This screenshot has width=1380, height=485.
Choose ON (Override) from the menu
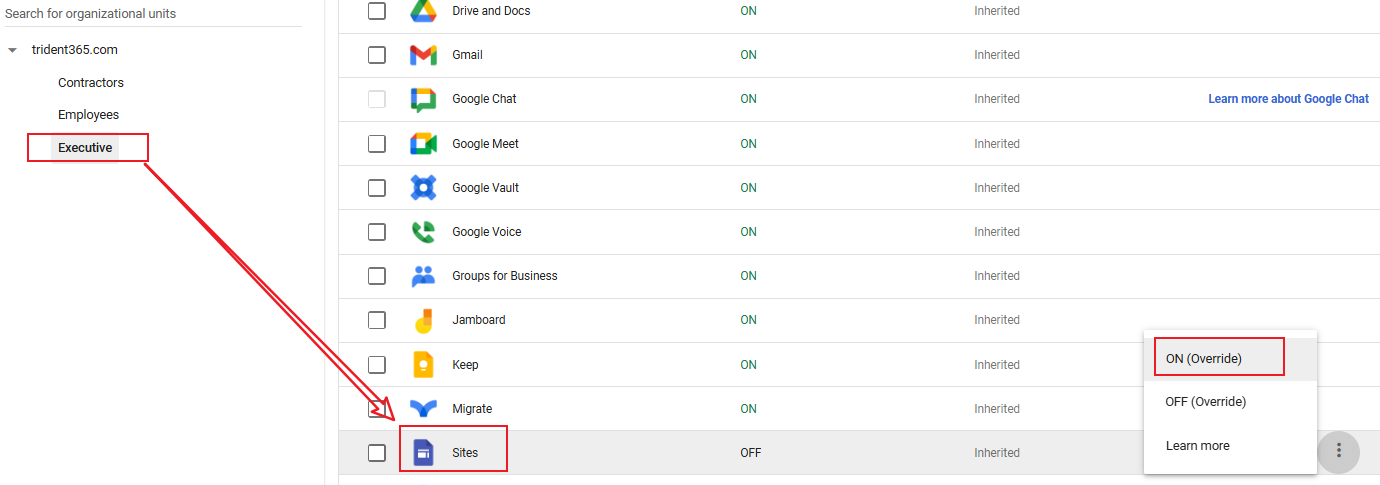(x=1204, y=358)
